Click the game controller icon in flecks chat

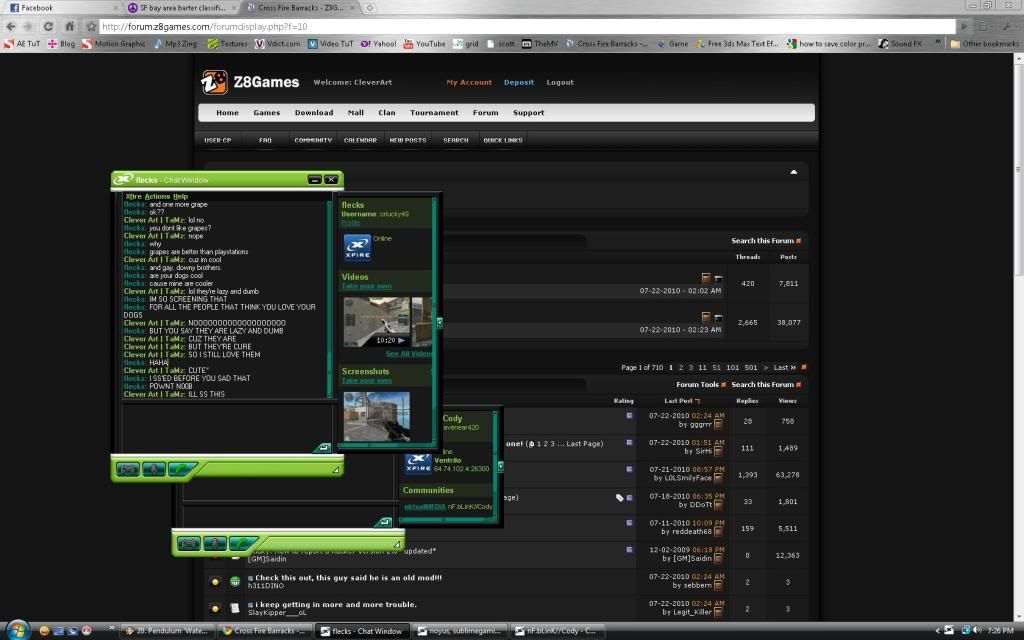(128, 468)
